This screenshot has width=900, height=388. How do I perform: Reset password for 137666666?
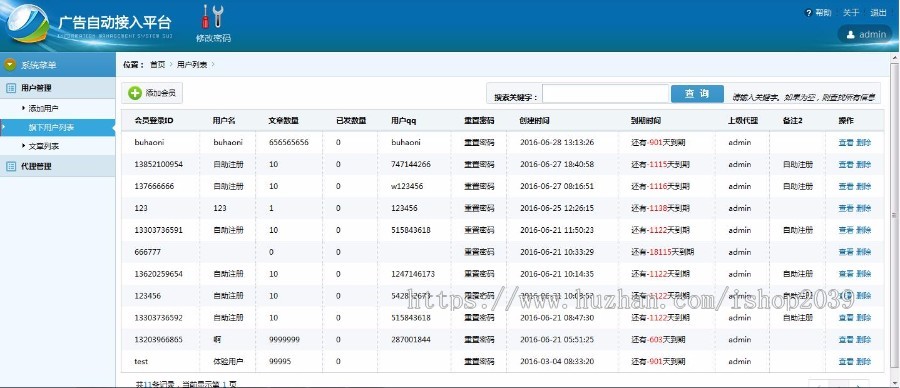(479, 187)
